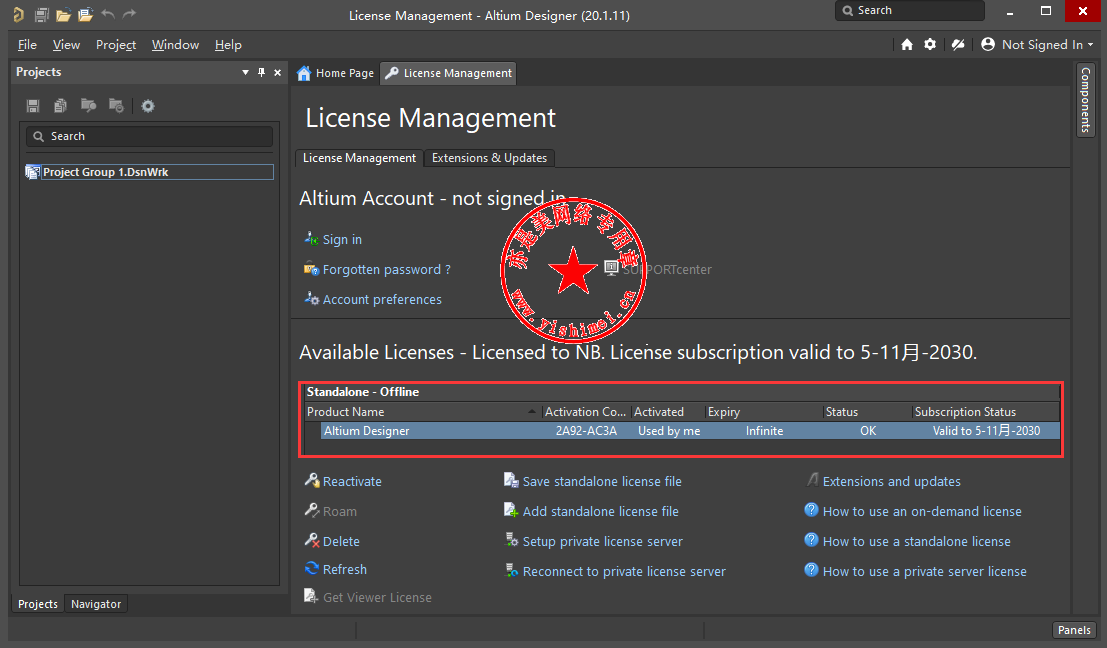Screen dimensions: 1107x648
Task: Click the Activation Code column header
Action: 585,412
